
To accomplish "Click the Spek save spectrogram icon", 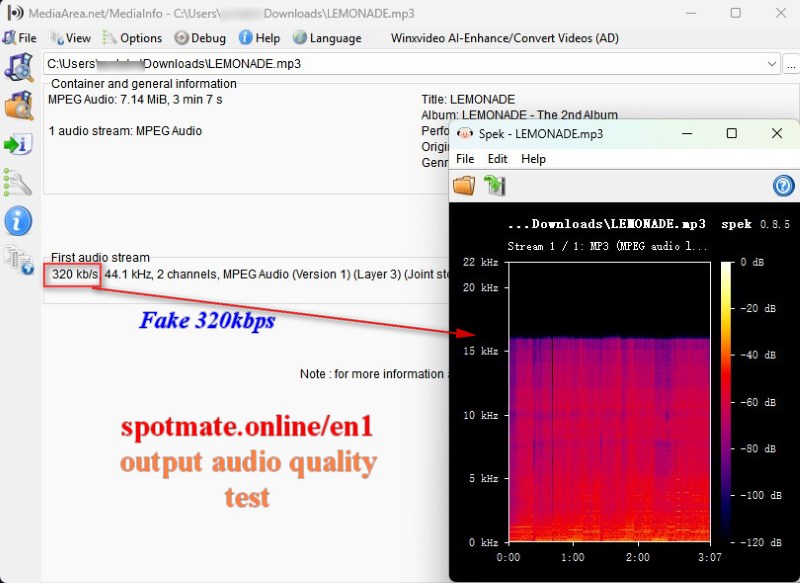I will pos(494,185).
